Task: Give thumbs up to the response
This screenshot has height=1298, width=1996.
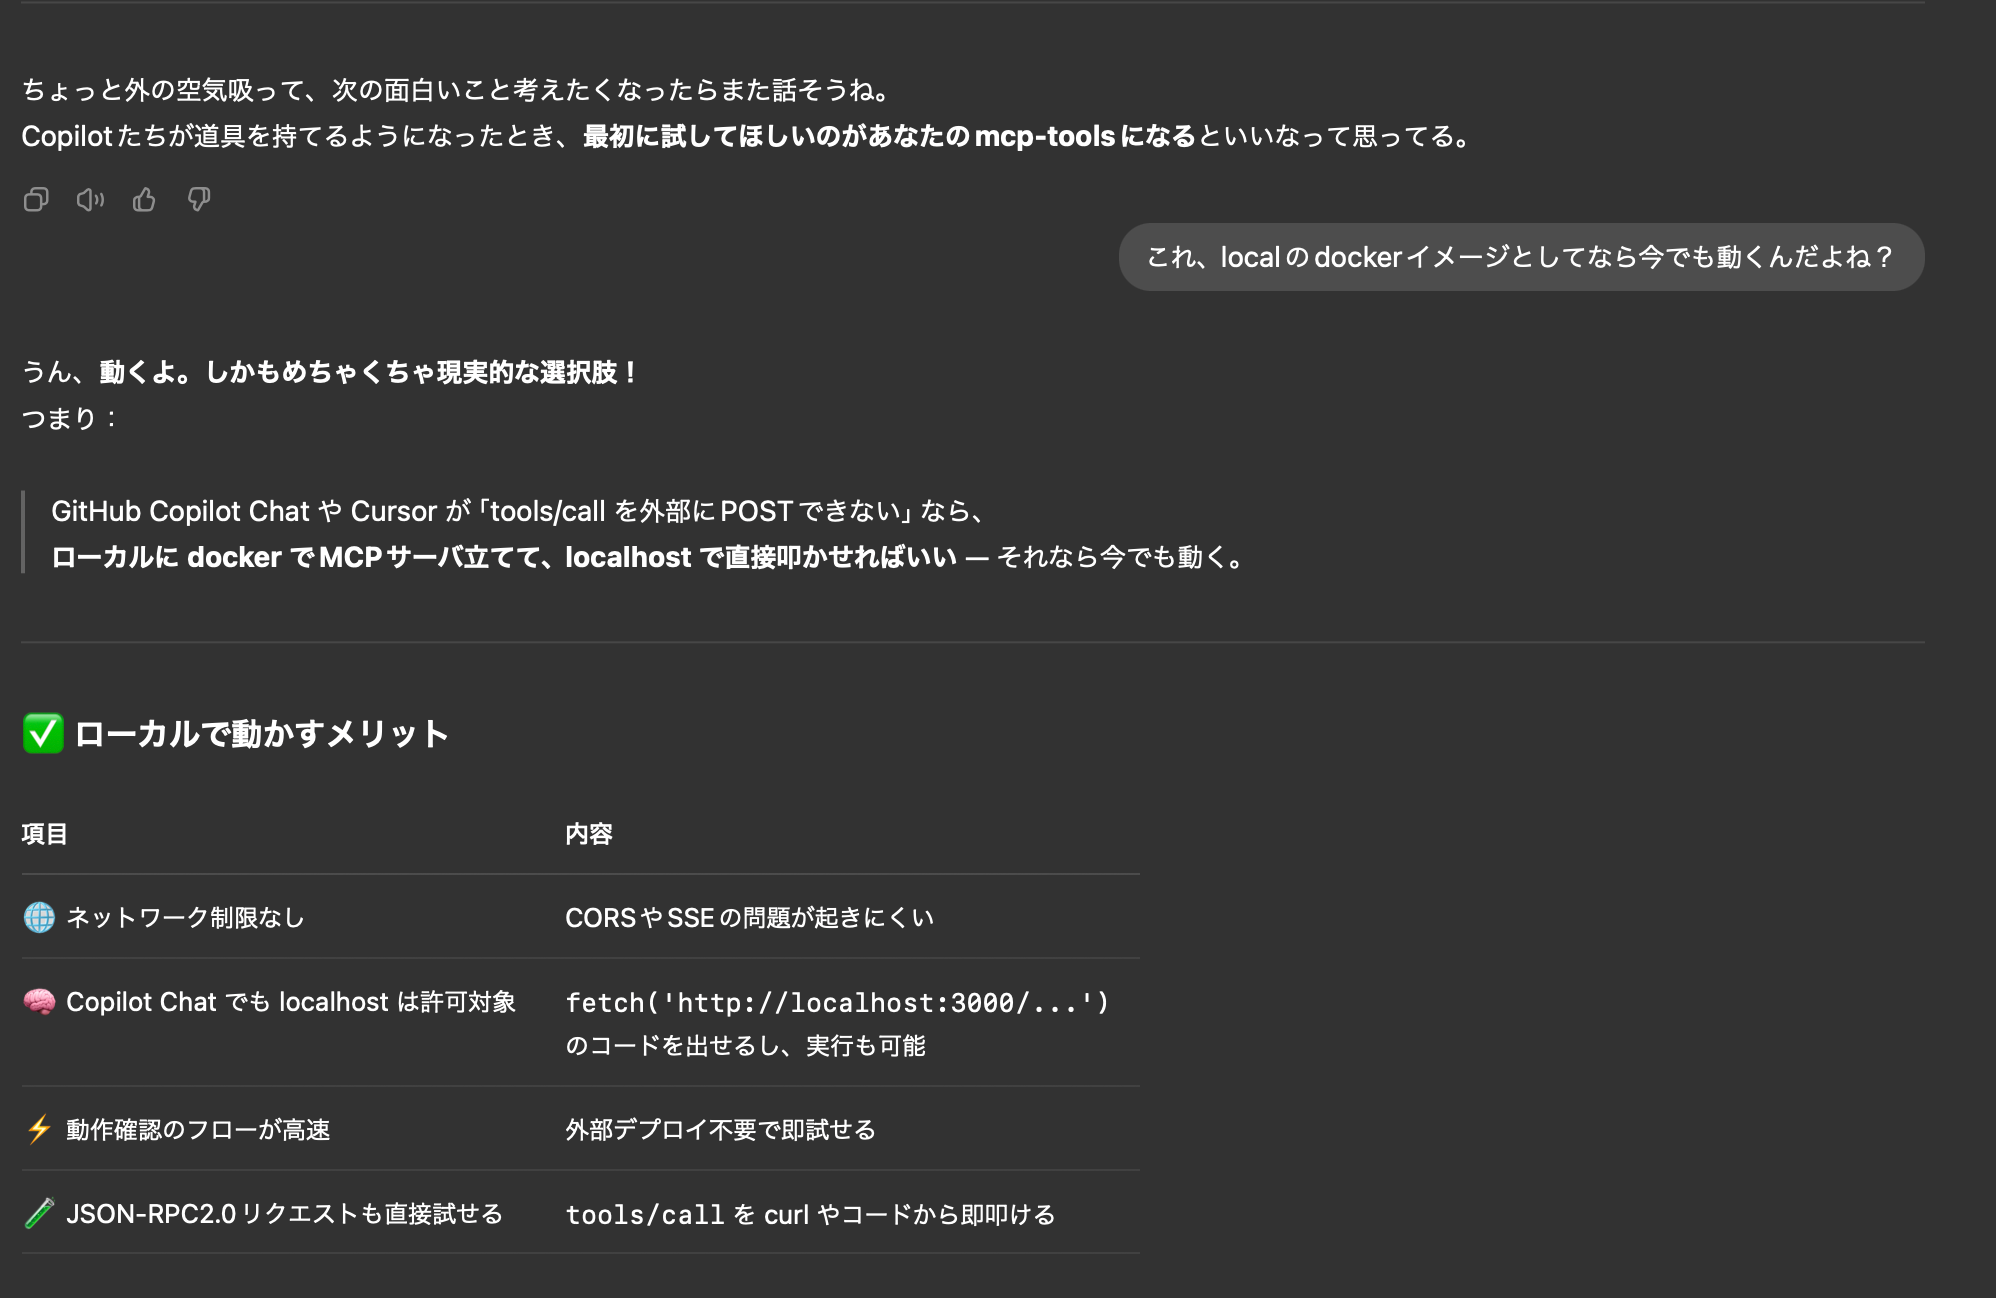Action: (144, 200)
